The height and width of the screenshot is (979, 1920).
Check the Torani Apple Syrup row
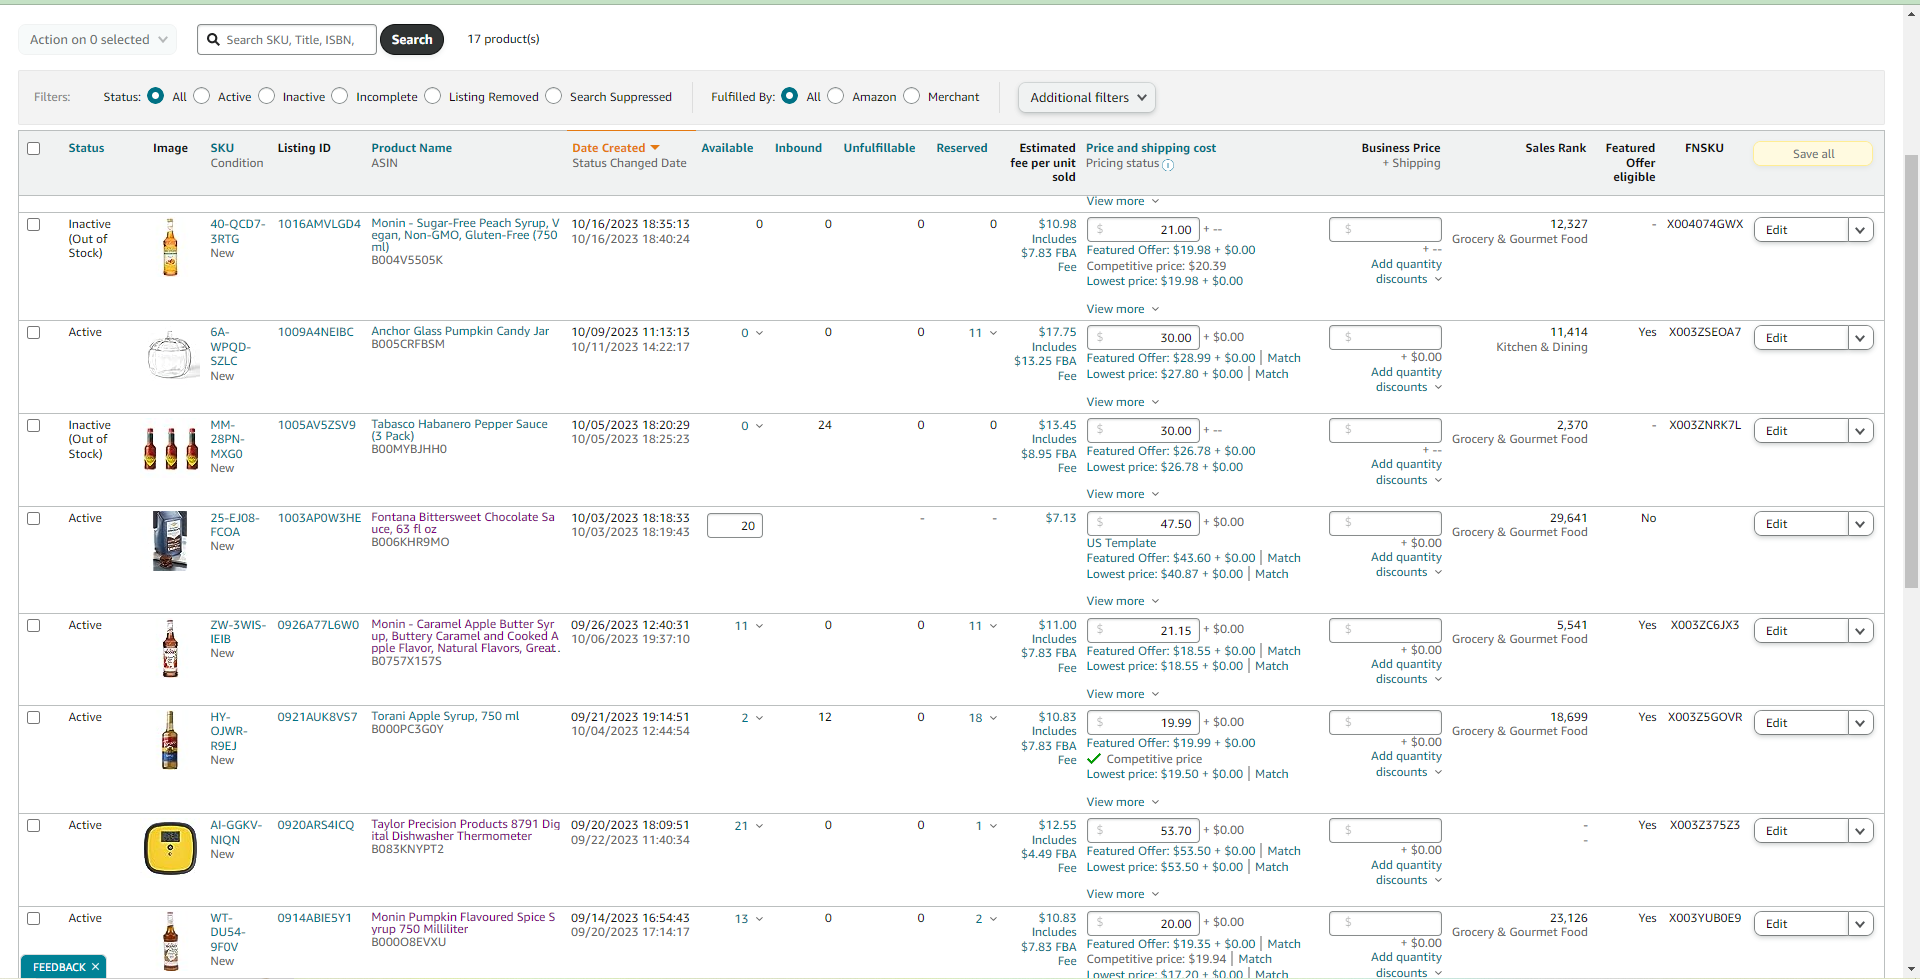(34, 717)
